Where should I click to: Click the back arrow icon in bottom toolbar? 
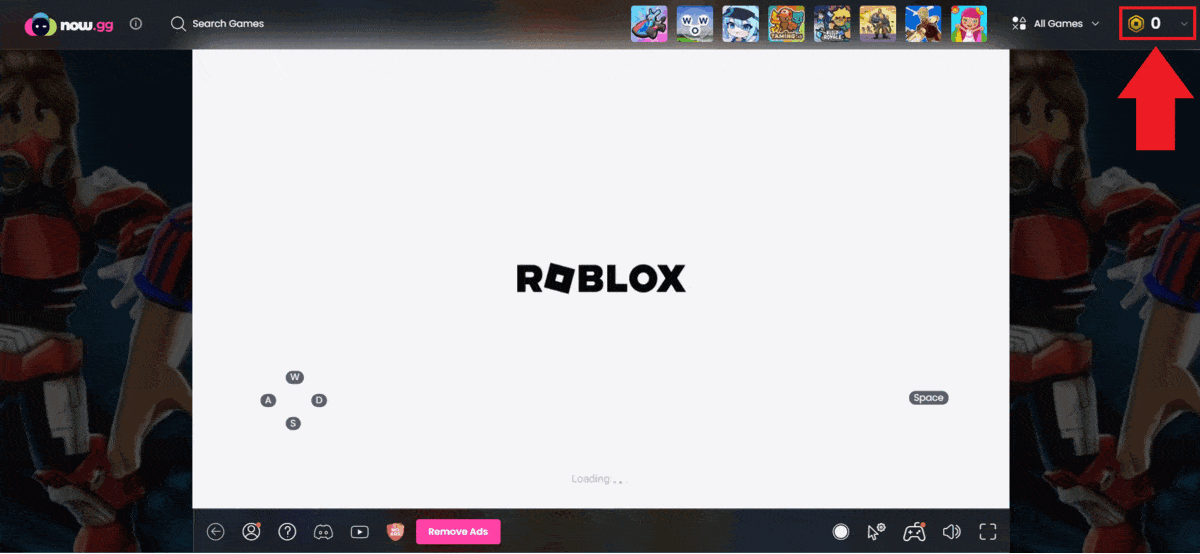click(215, 532)
